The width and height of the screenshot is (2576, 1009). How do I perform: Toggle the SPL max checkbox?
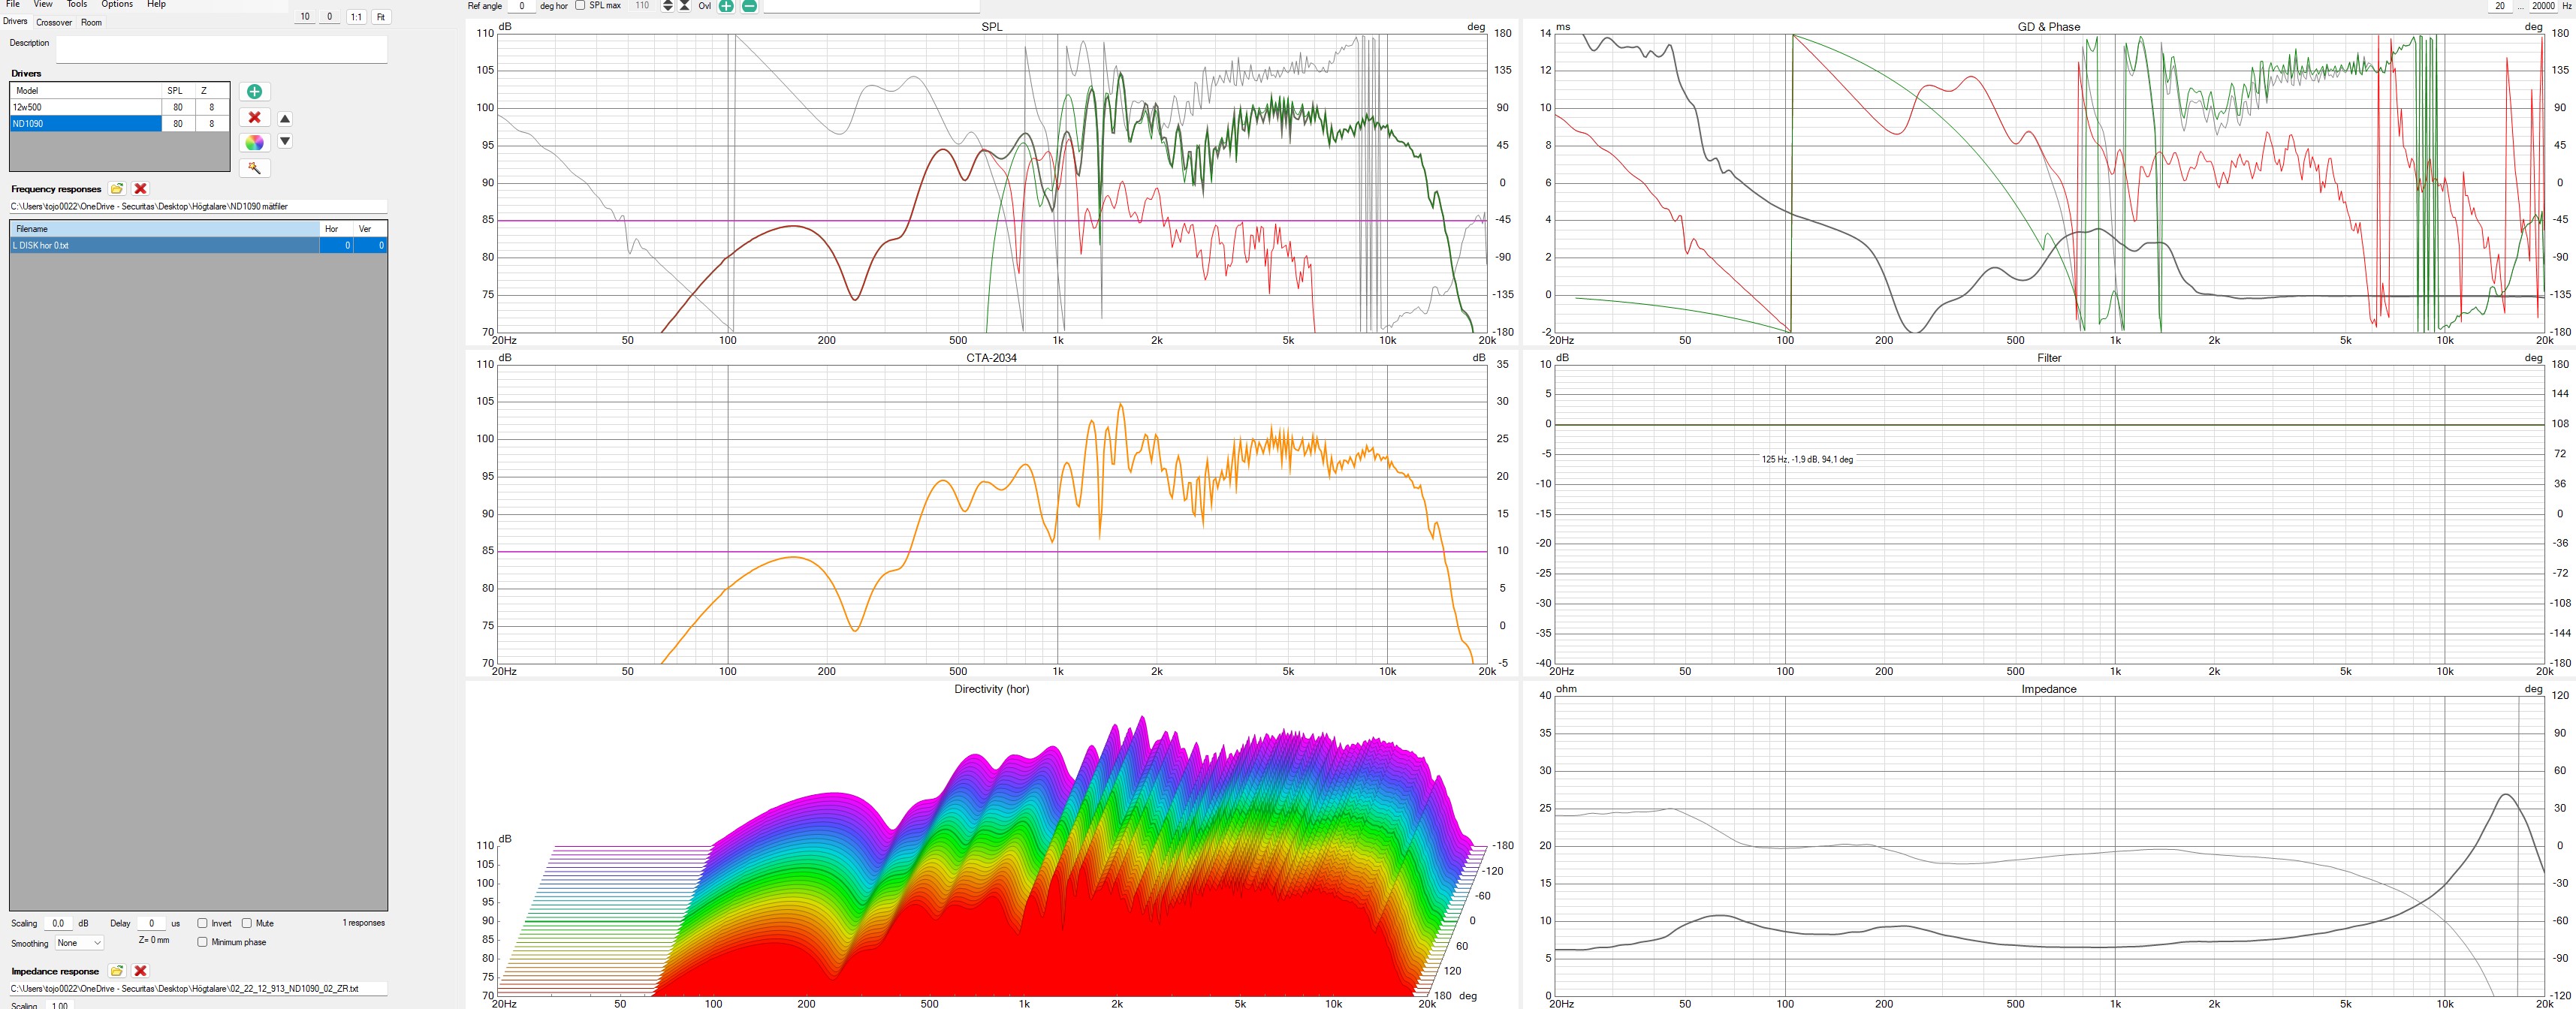click(581, 6)
